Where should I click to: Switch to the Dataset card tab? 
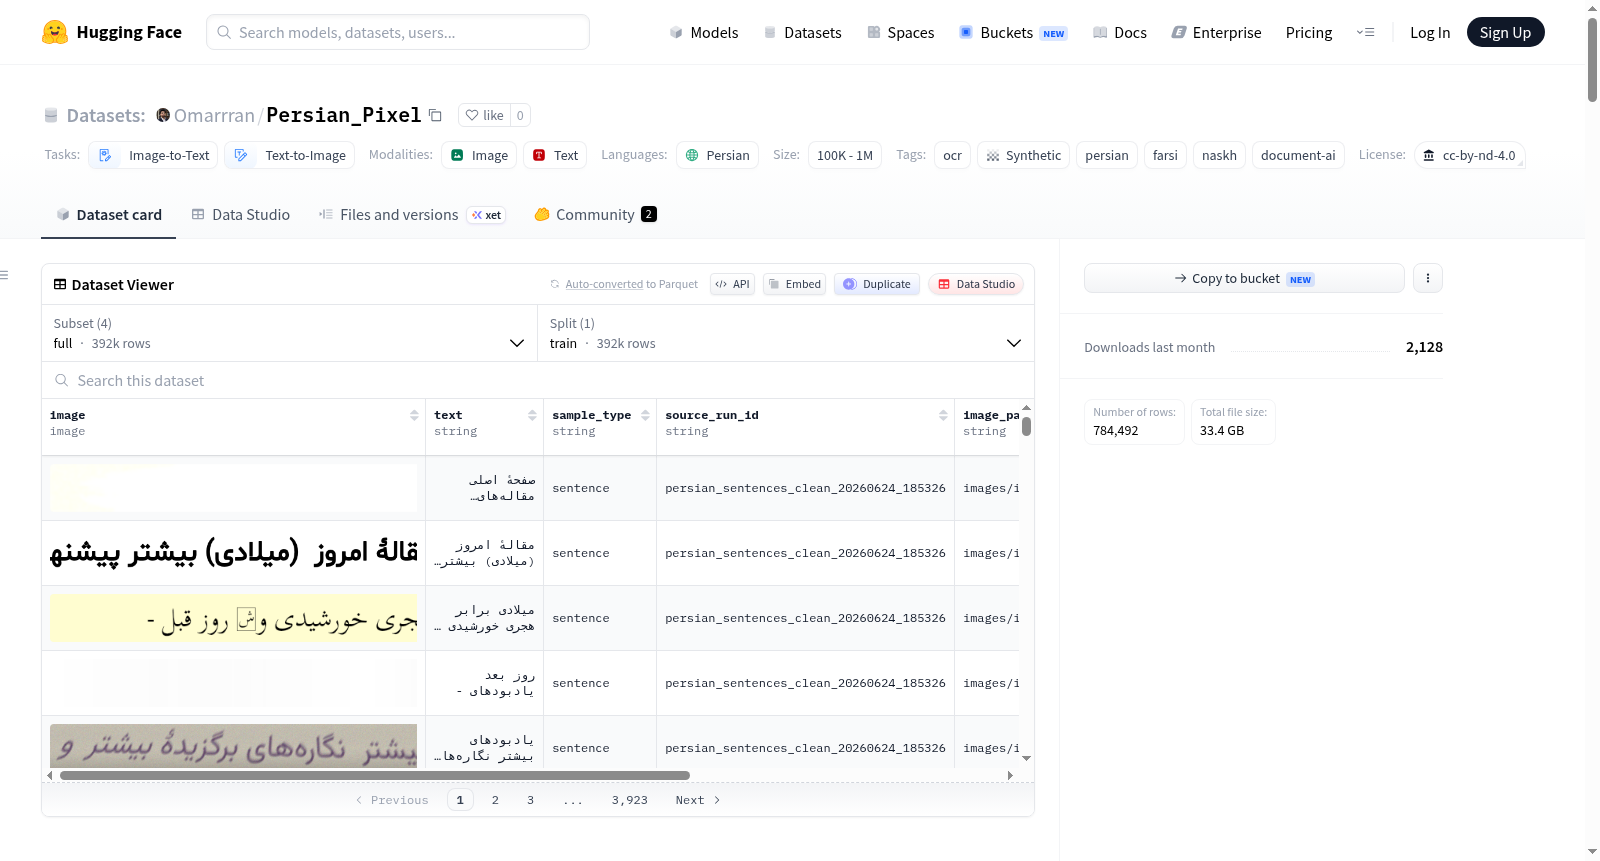click(x=108, y=214)
